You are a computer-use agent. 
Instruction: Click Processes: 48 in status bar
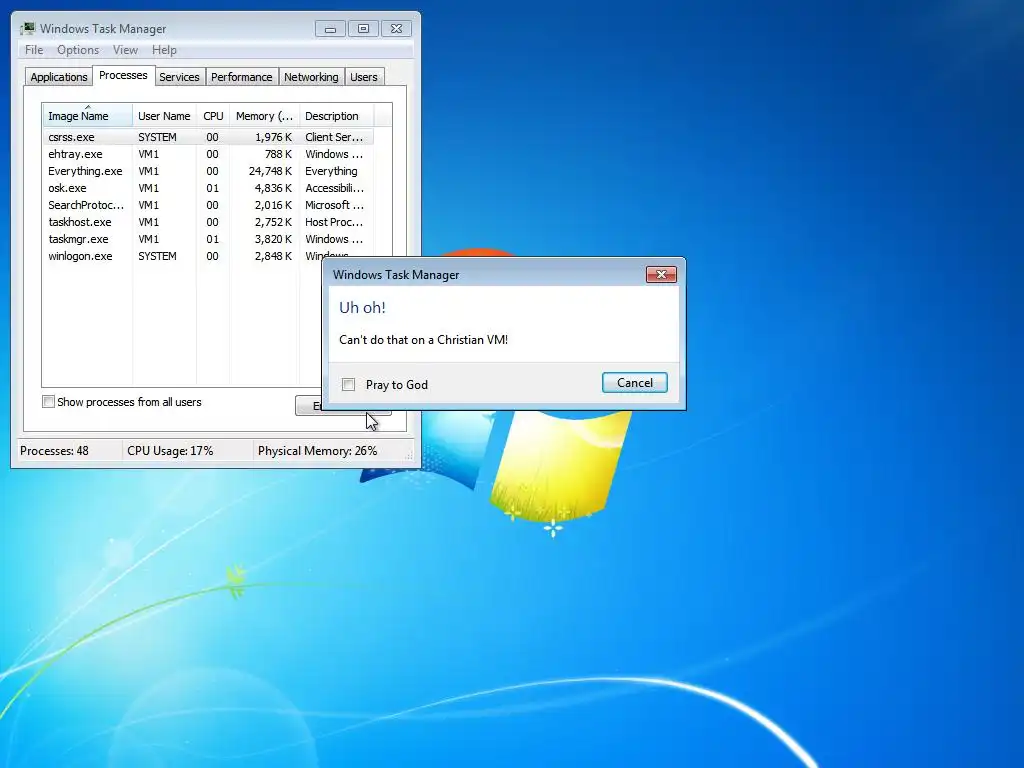click(x=54, y=451)
